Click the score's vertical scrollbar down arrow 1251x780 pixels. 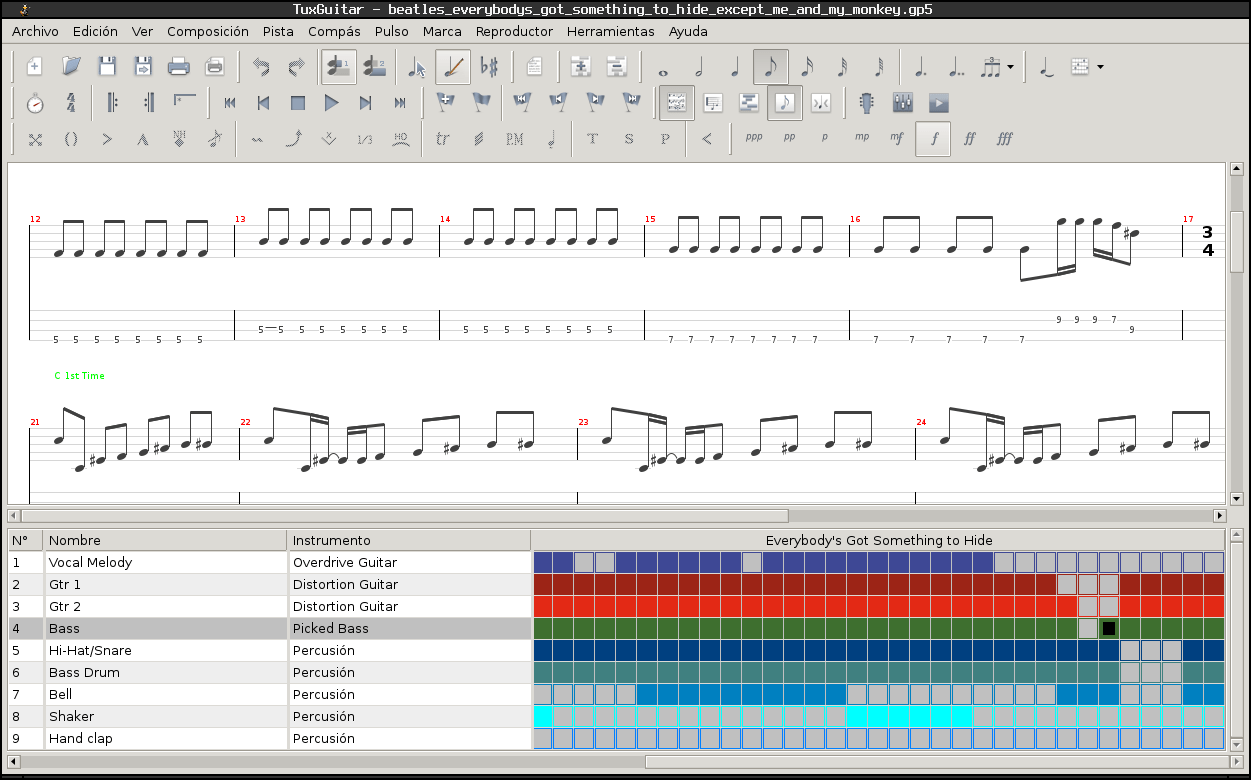pyautogui.click(x=1236, y=498)
